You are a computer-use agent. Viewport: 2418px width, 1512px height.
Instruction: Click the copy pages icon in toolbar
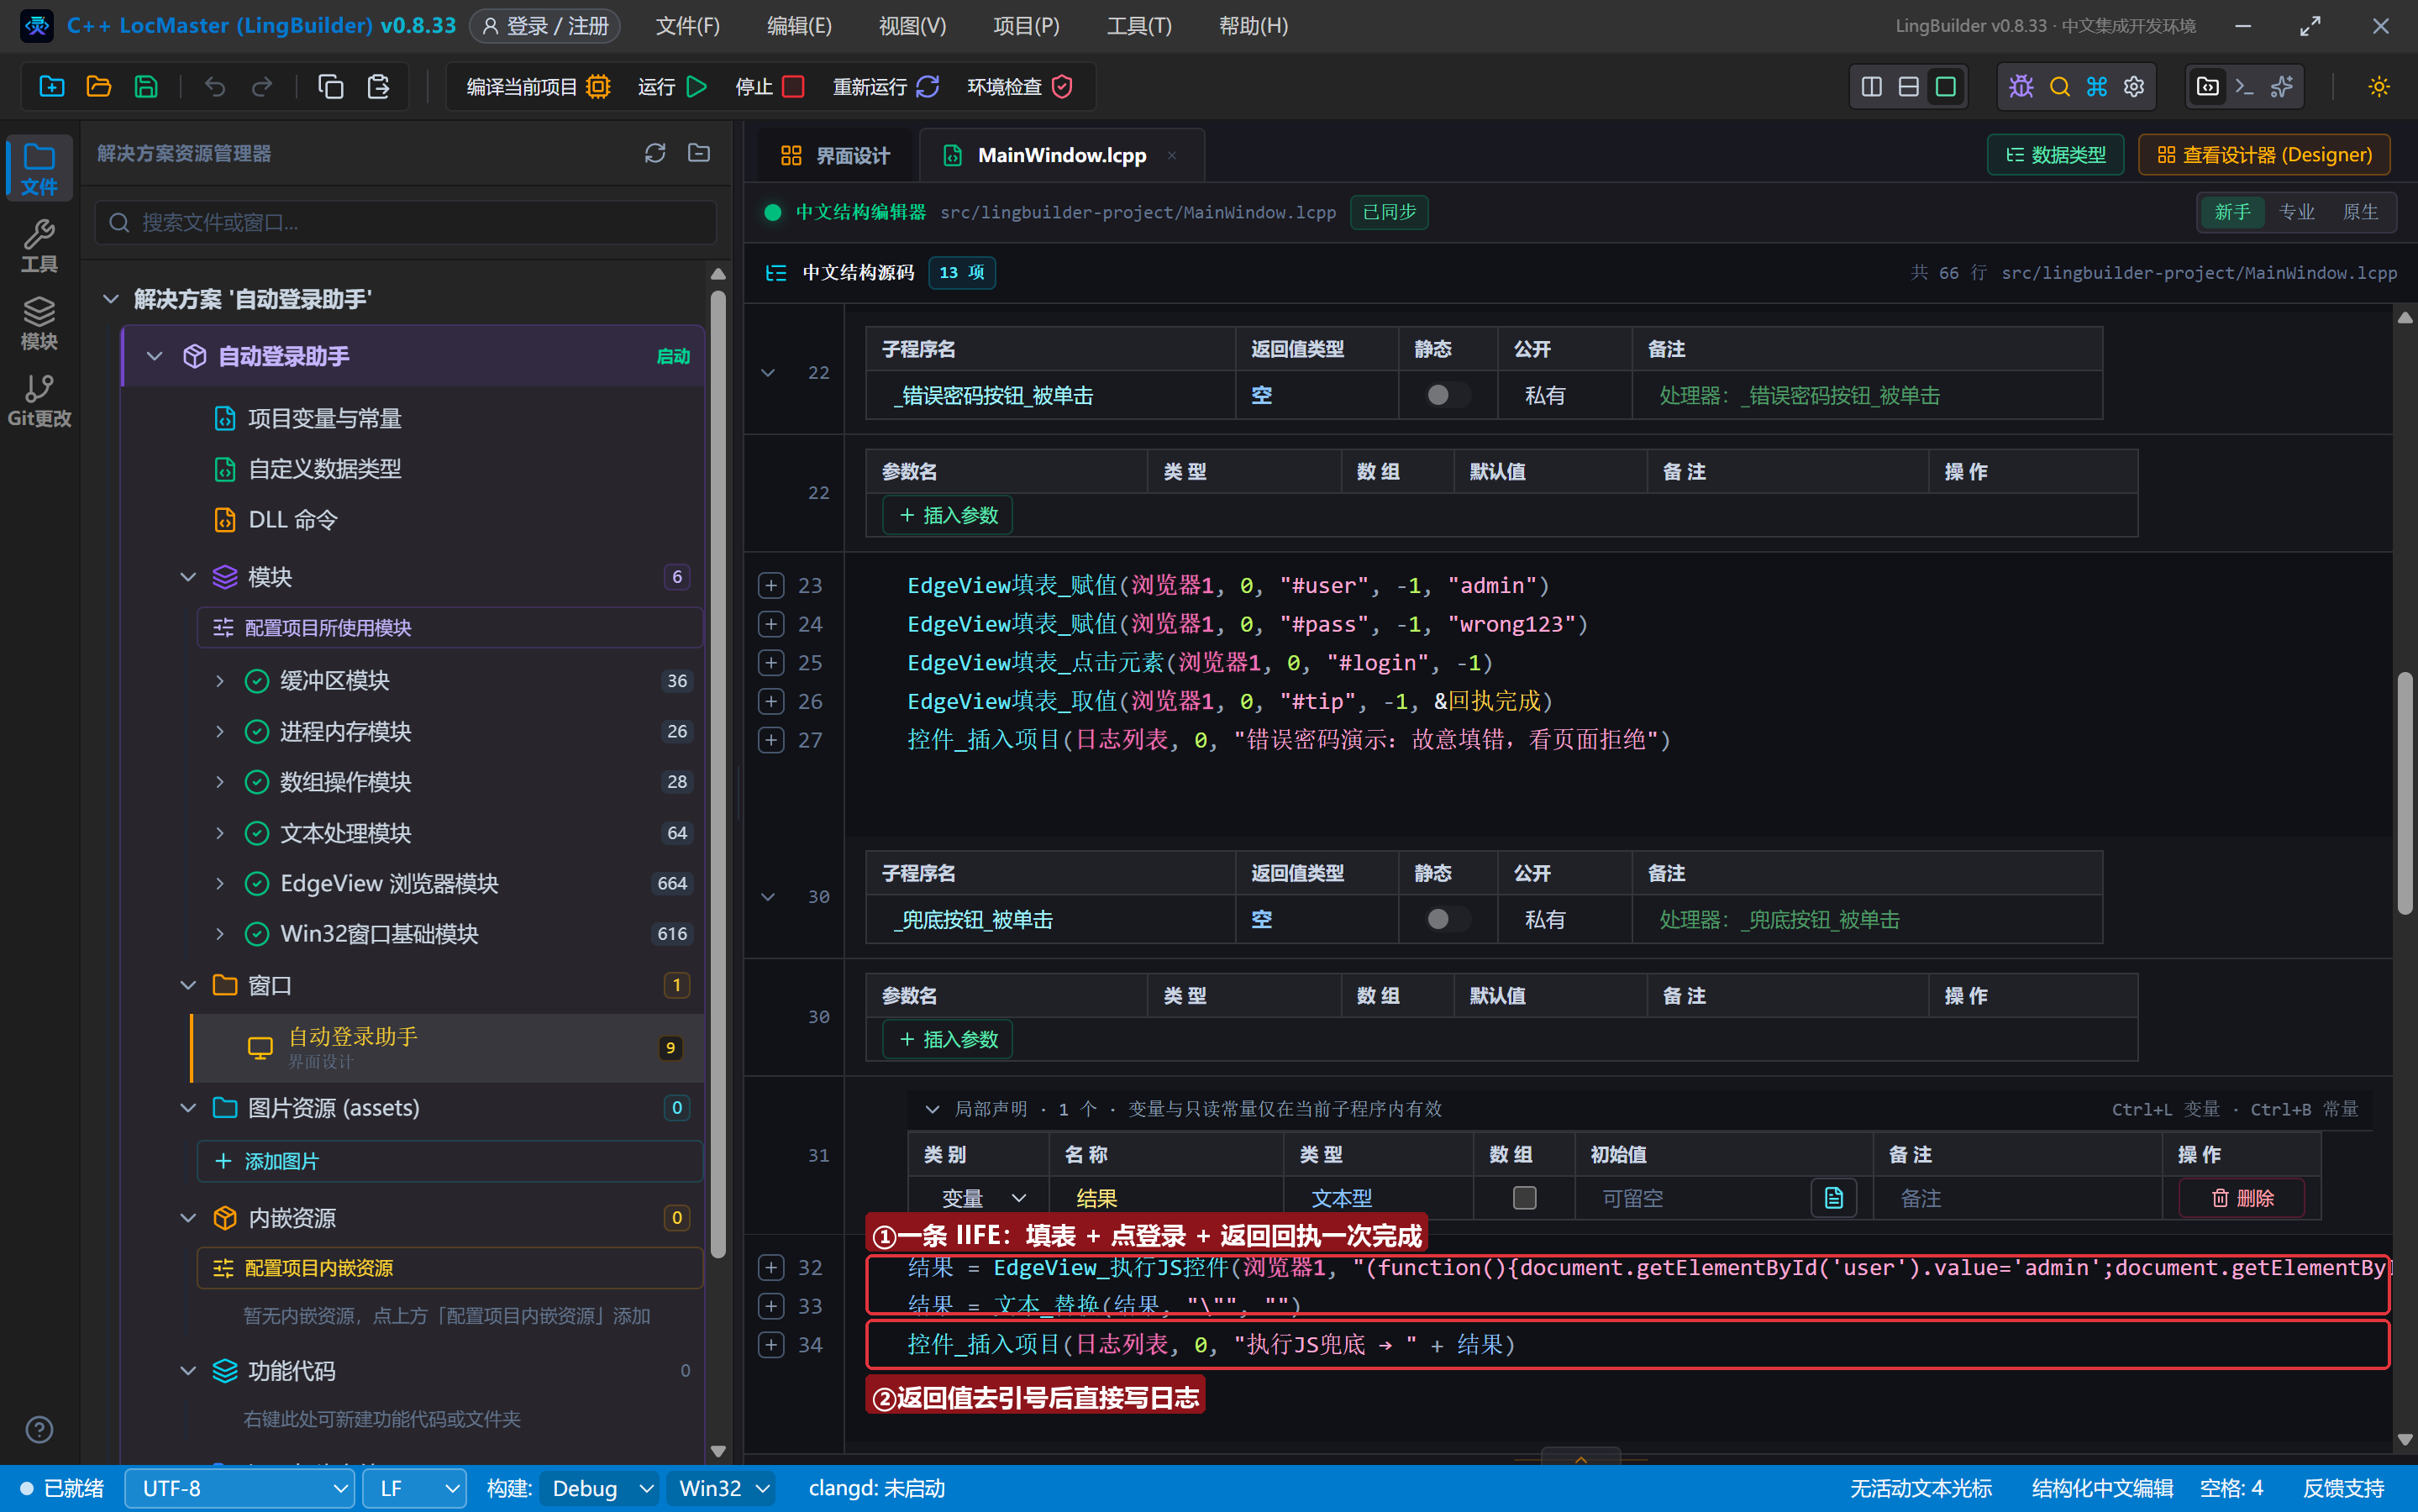(x=330, y=87)
